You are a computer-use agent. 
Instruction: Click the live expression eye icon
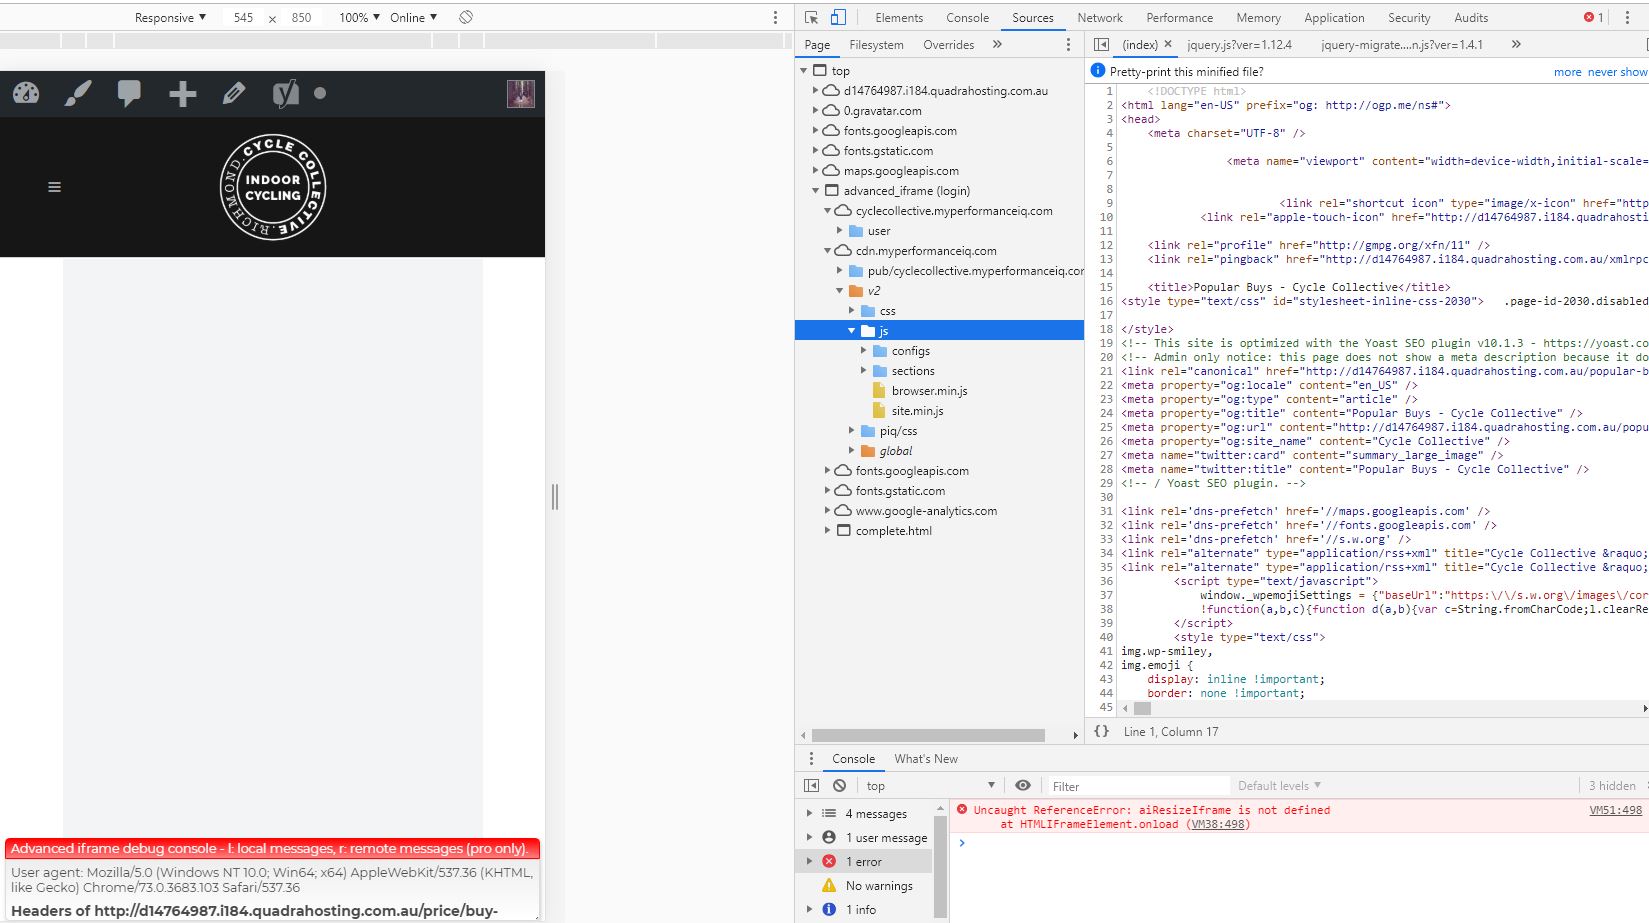1022,786
